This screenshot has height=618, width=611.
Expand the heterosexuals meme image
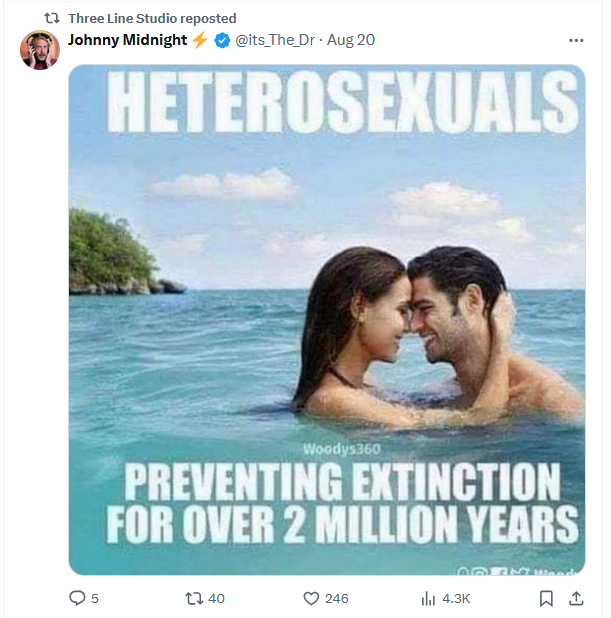[327, 320]
